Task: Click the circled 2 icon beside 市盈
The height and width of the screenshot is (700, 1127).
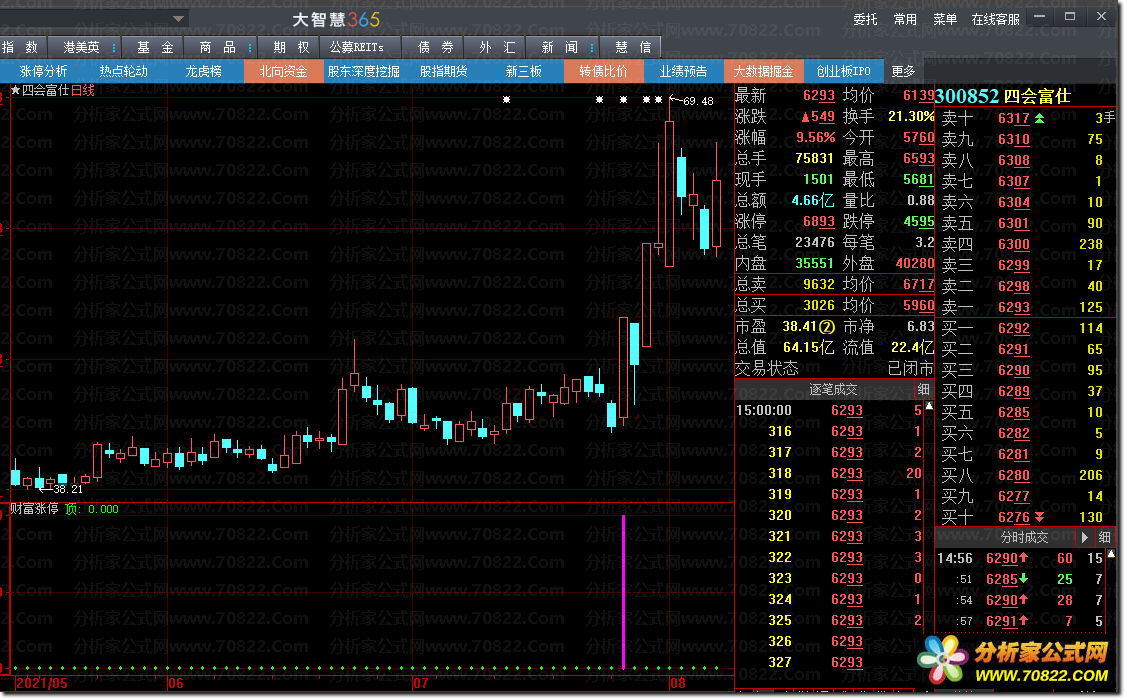Action: [x=827, y=327]
